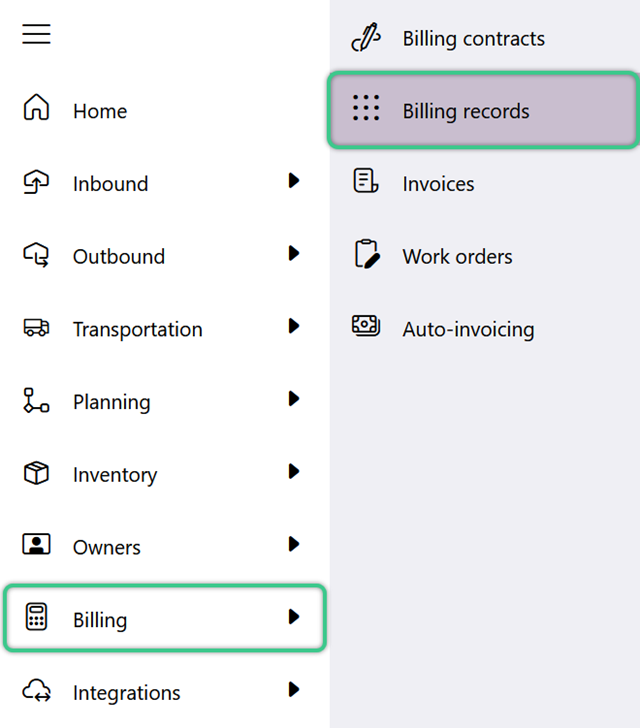Screen dimensions: 640x728
Task: Go to Work orders page
Action: coord(483,256)
